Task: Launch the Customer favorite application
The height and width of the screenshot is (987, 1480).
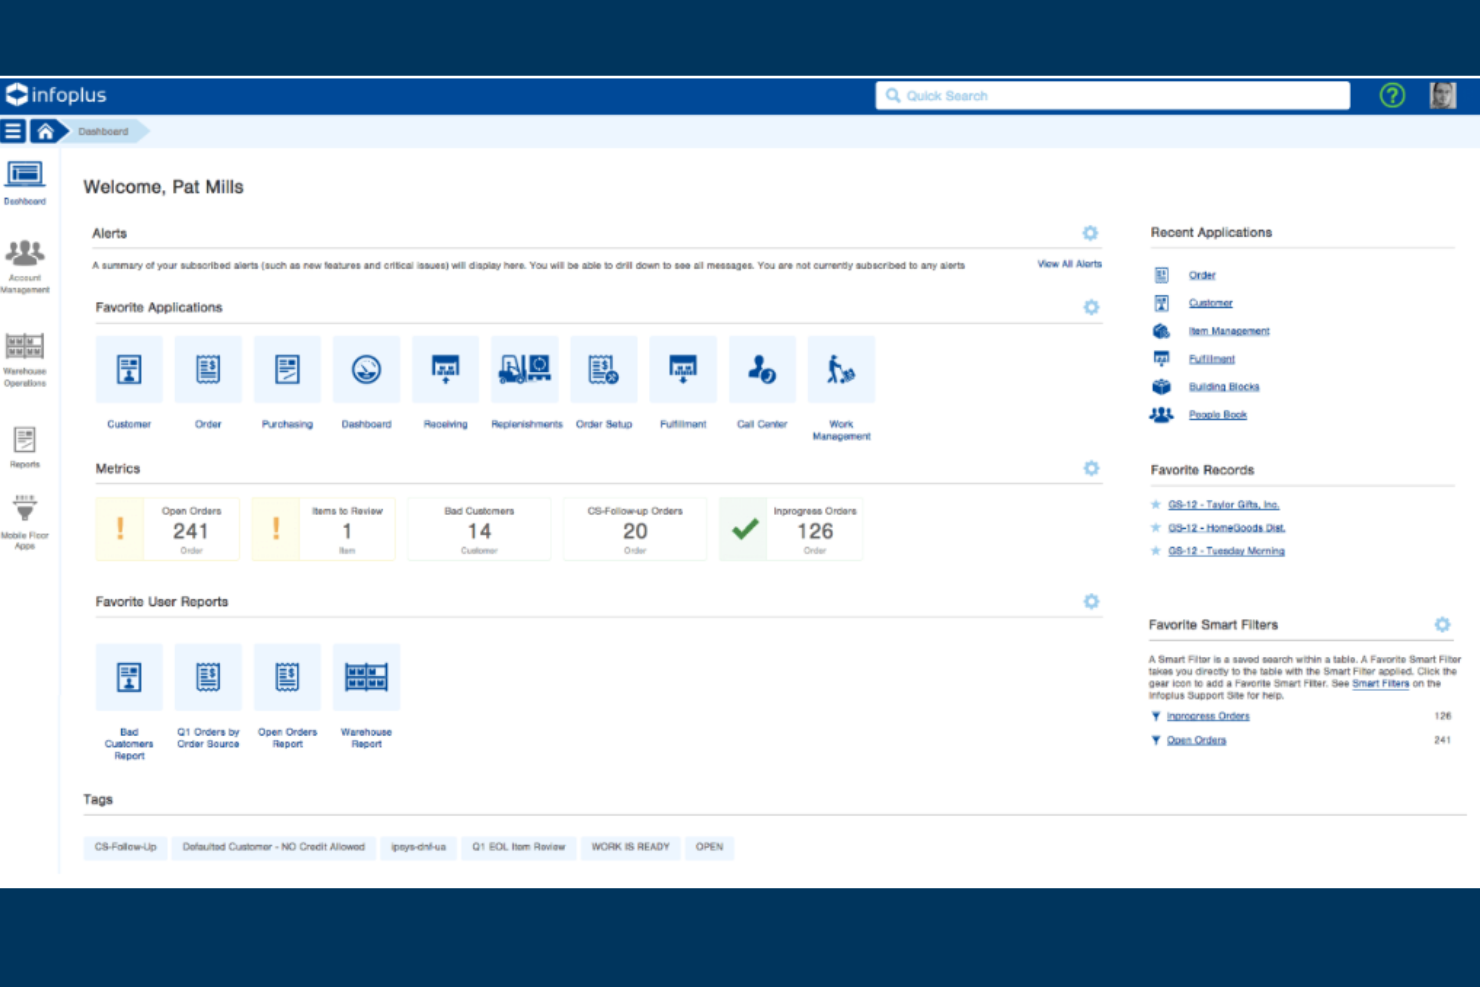Action: pos(129,370)
